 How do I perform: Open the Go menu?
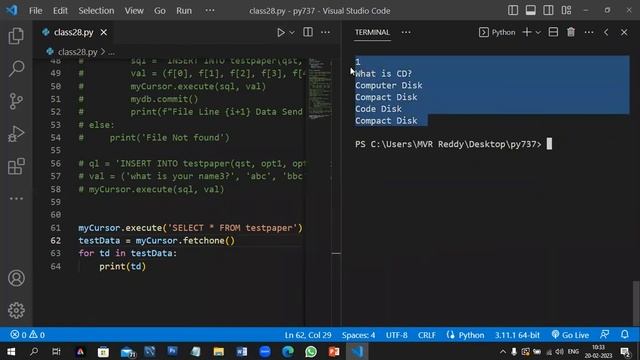click(x=160, y=11)
